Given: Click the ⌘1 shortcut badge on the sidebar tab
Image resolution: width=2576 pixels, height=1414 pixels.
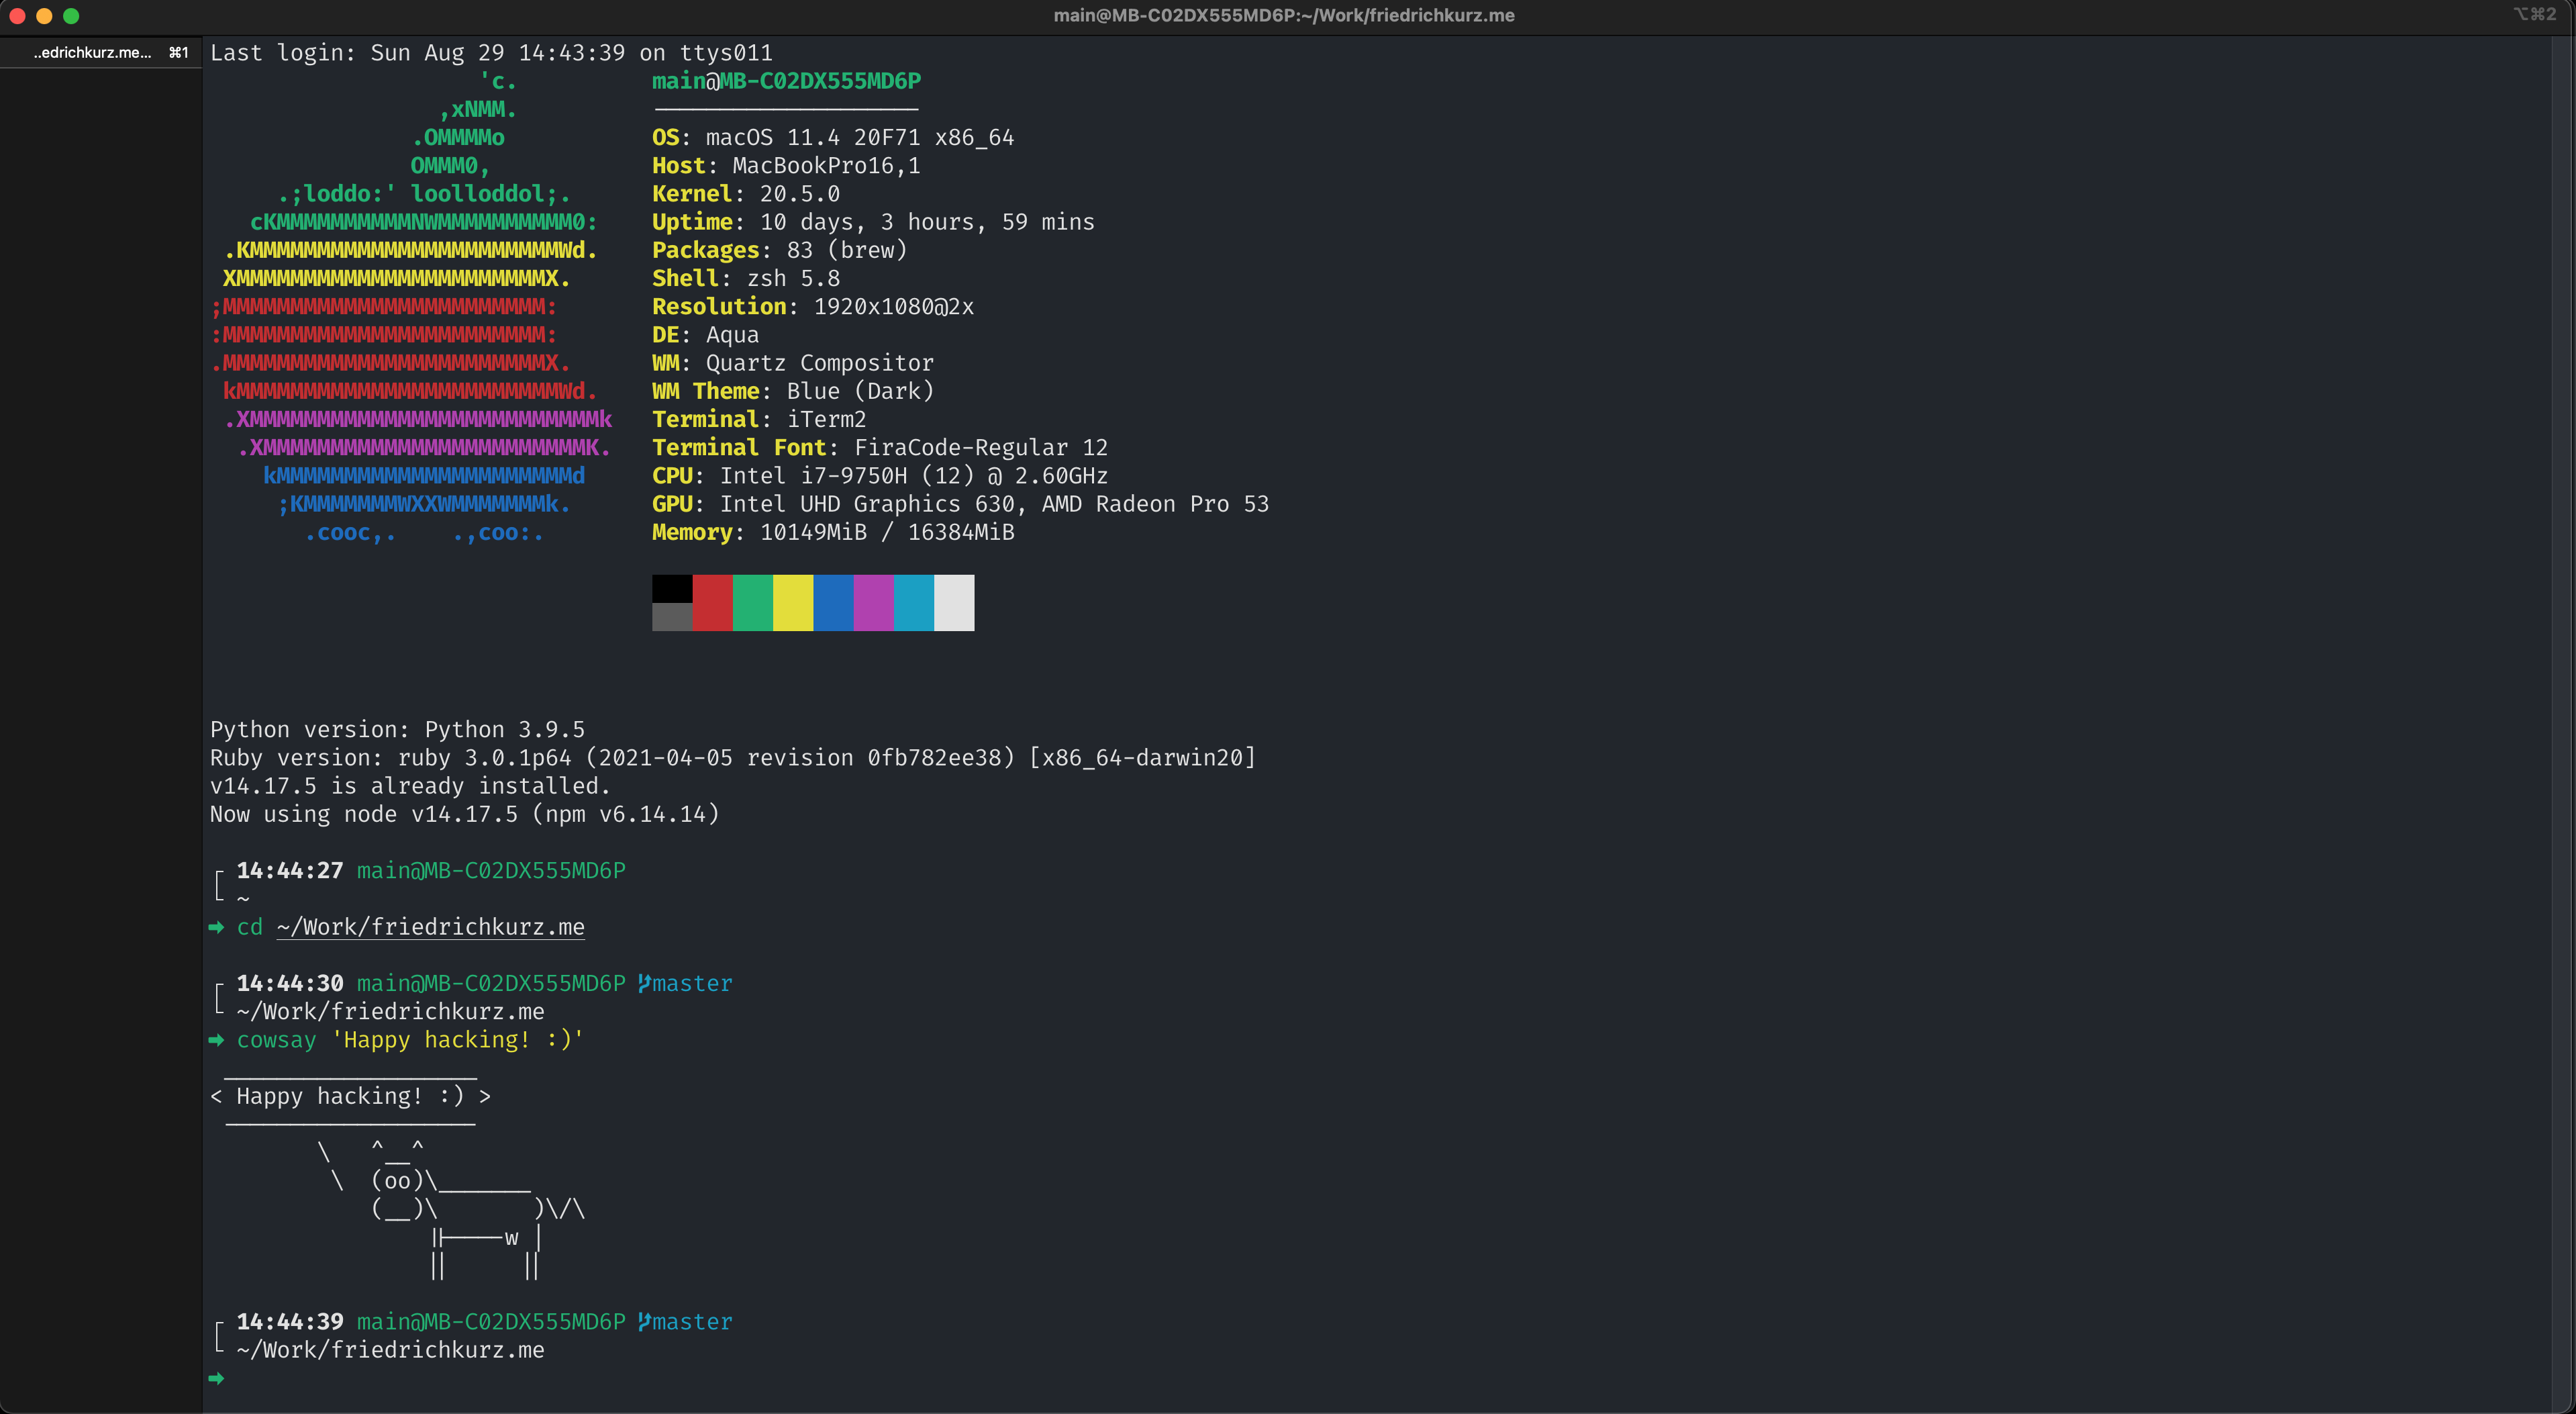Looking at the screenshot, I should click(178, 52).
